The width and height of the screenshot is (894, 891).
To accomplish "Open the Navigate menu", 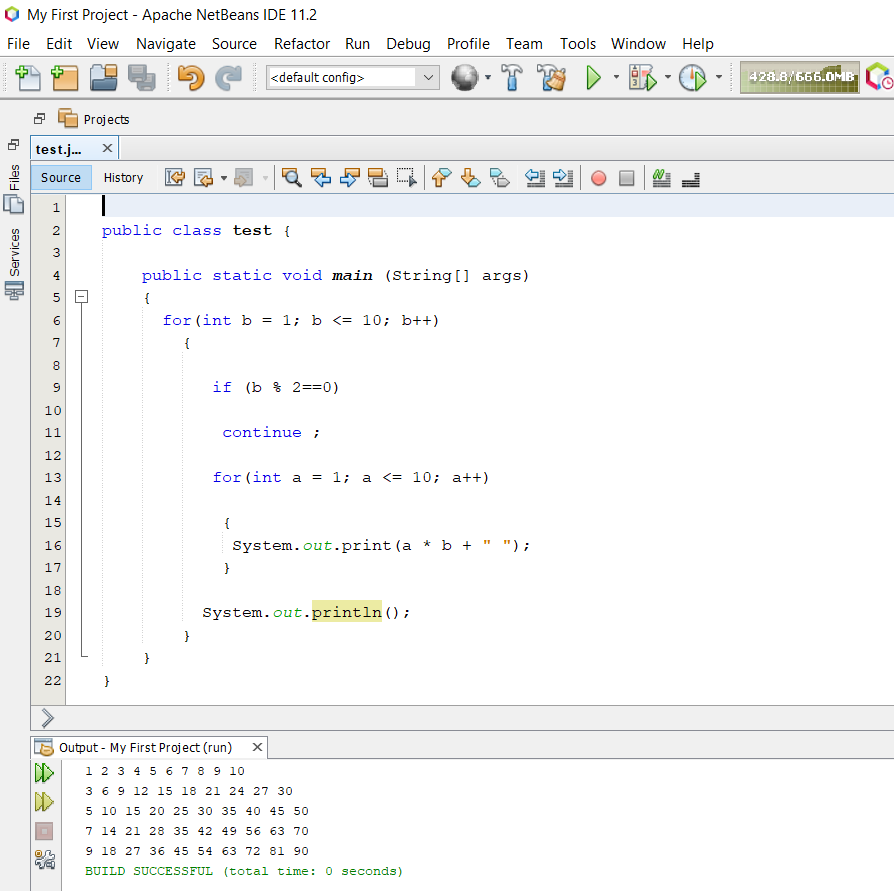I will (x=166, y=44).
